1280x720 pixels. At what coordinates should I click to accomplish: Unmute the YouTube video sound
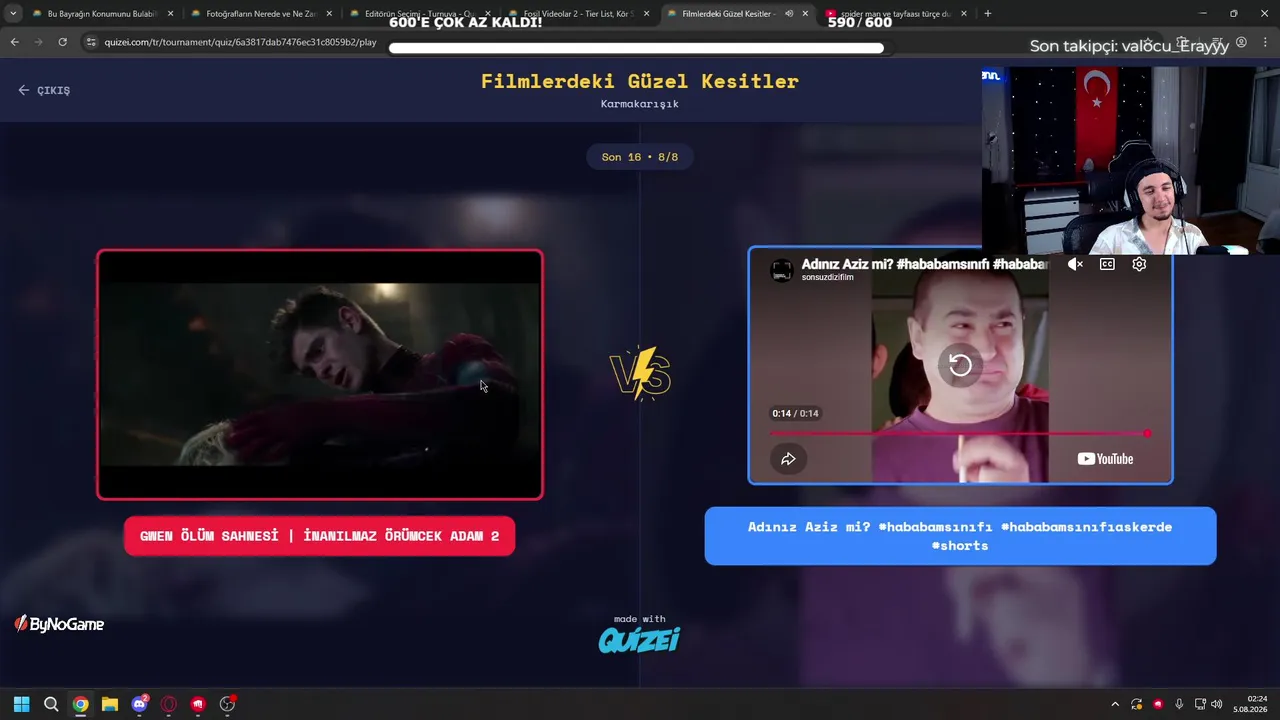click(x=1075, y=264)
